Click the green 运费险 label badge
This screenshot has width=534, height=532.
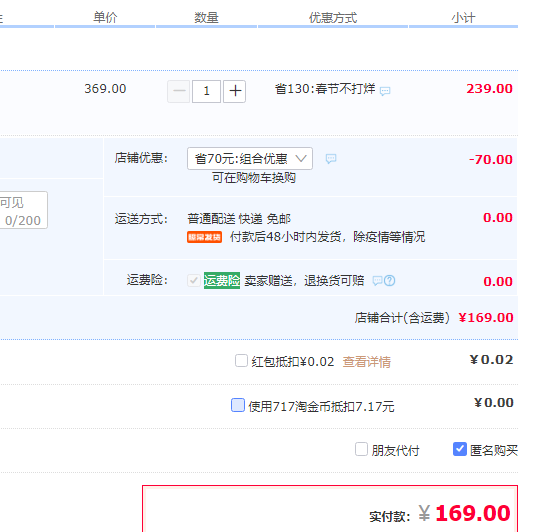[222, 281]
